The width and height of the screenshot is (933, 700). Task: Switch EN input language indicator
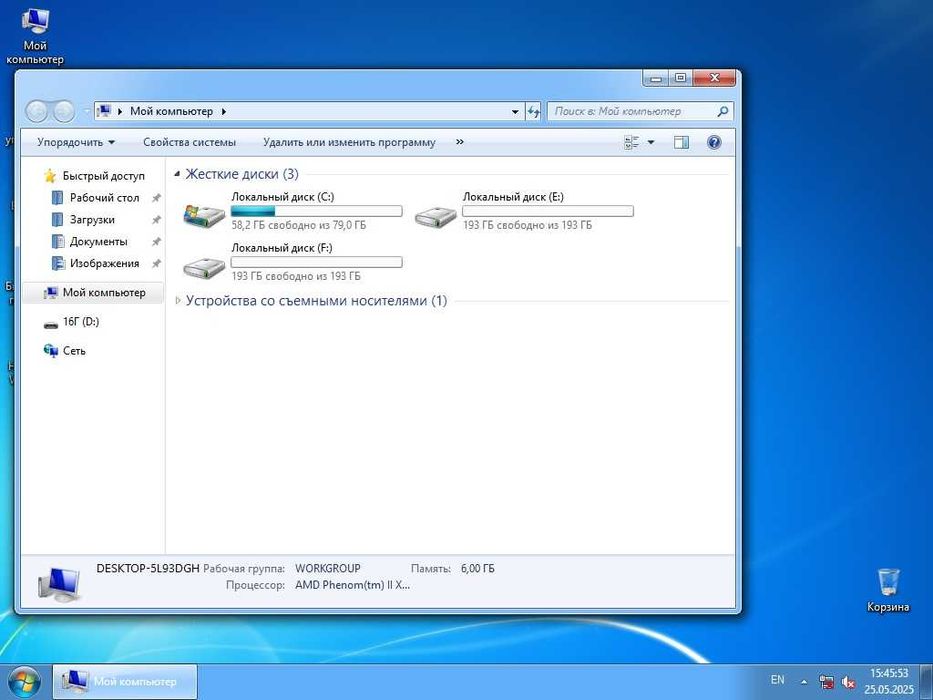tap(777, 679)
